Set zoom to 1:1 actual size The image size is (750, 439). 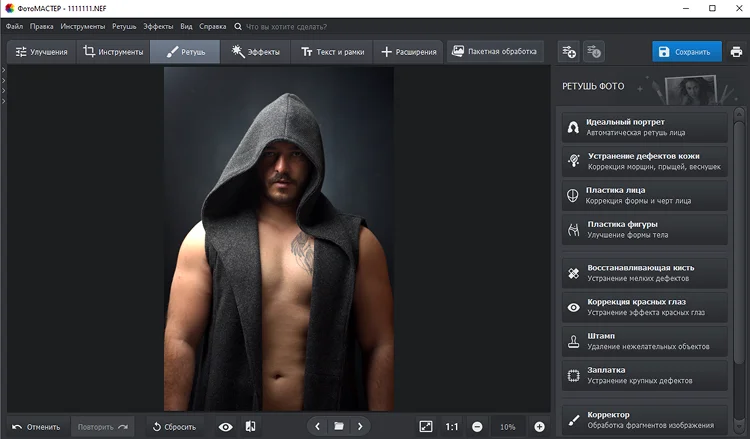452,427
